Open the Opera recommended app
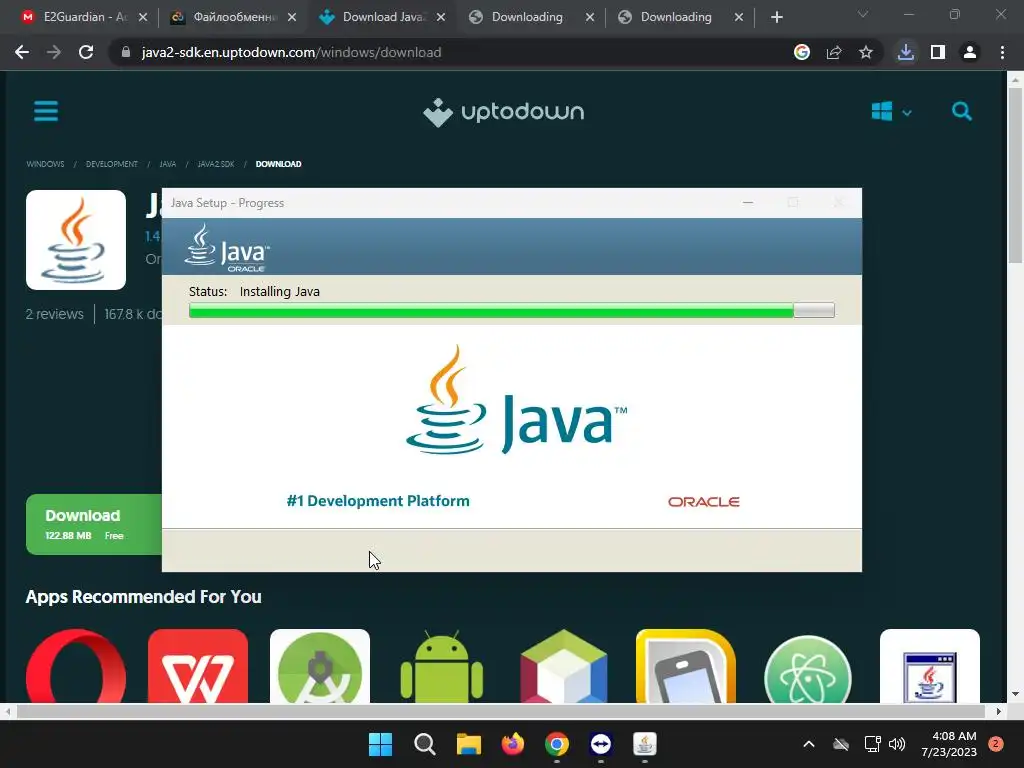Image resolution: width=1024 pixels, height=768 pixels. (76, 666)
